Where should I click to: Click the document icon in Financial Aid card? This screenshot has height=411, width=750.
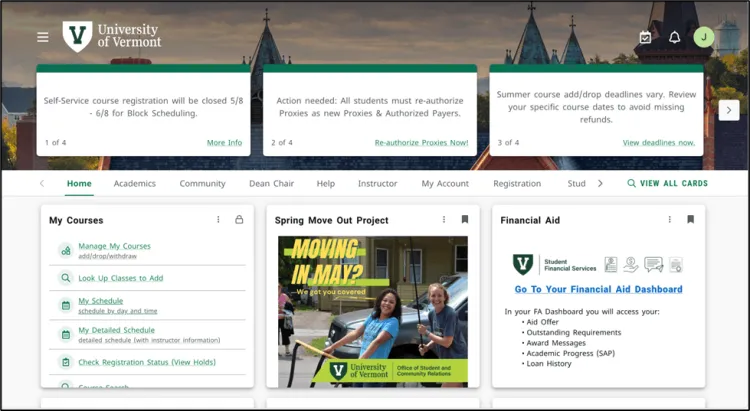coord(611,265)
